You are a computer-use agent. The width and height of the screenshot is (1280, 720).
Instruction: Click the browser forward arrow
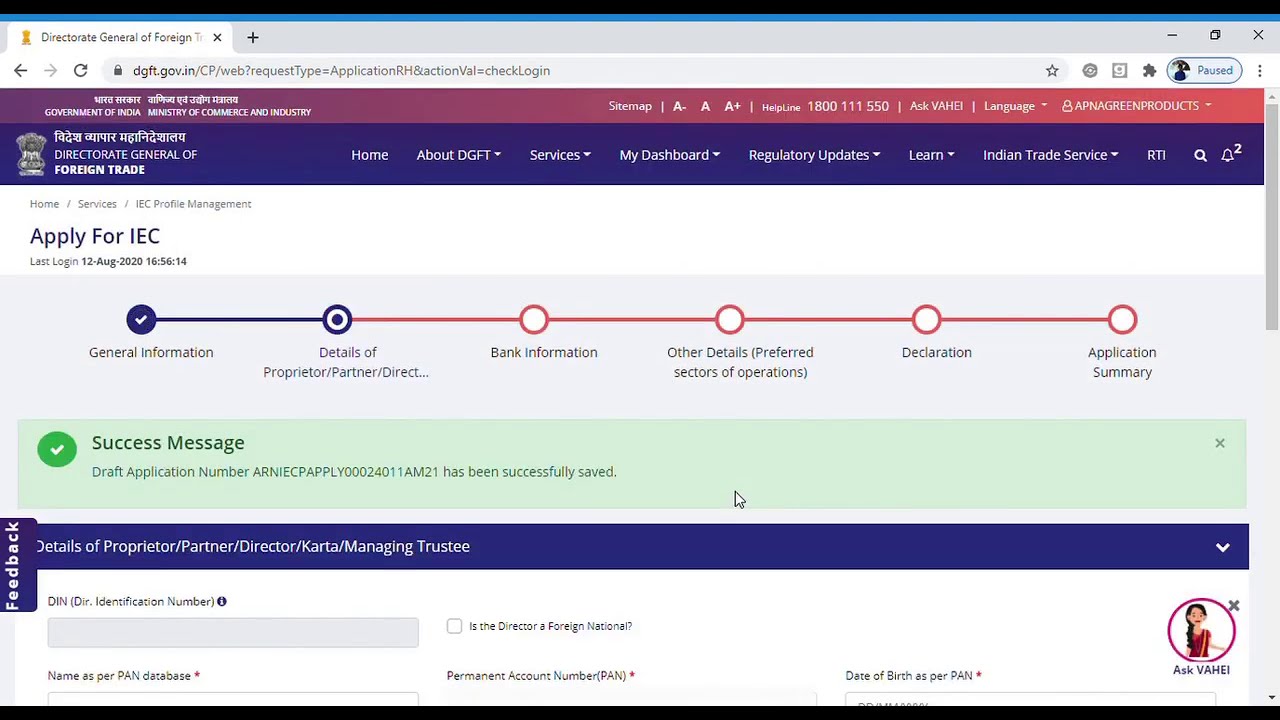click(50, 70)
